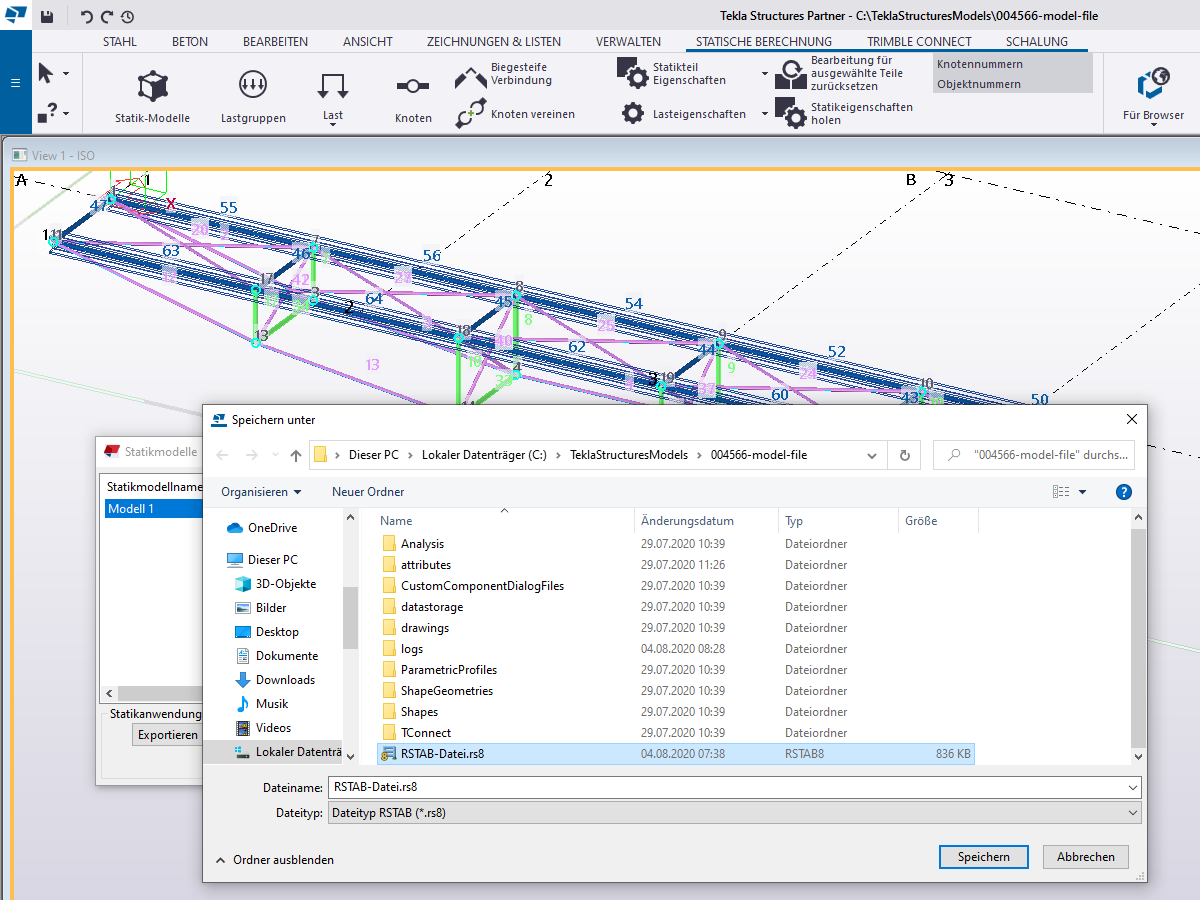Select Desktop in navigation pane
The width and height of the screenshot is (1200, 900).
[266, 632]
